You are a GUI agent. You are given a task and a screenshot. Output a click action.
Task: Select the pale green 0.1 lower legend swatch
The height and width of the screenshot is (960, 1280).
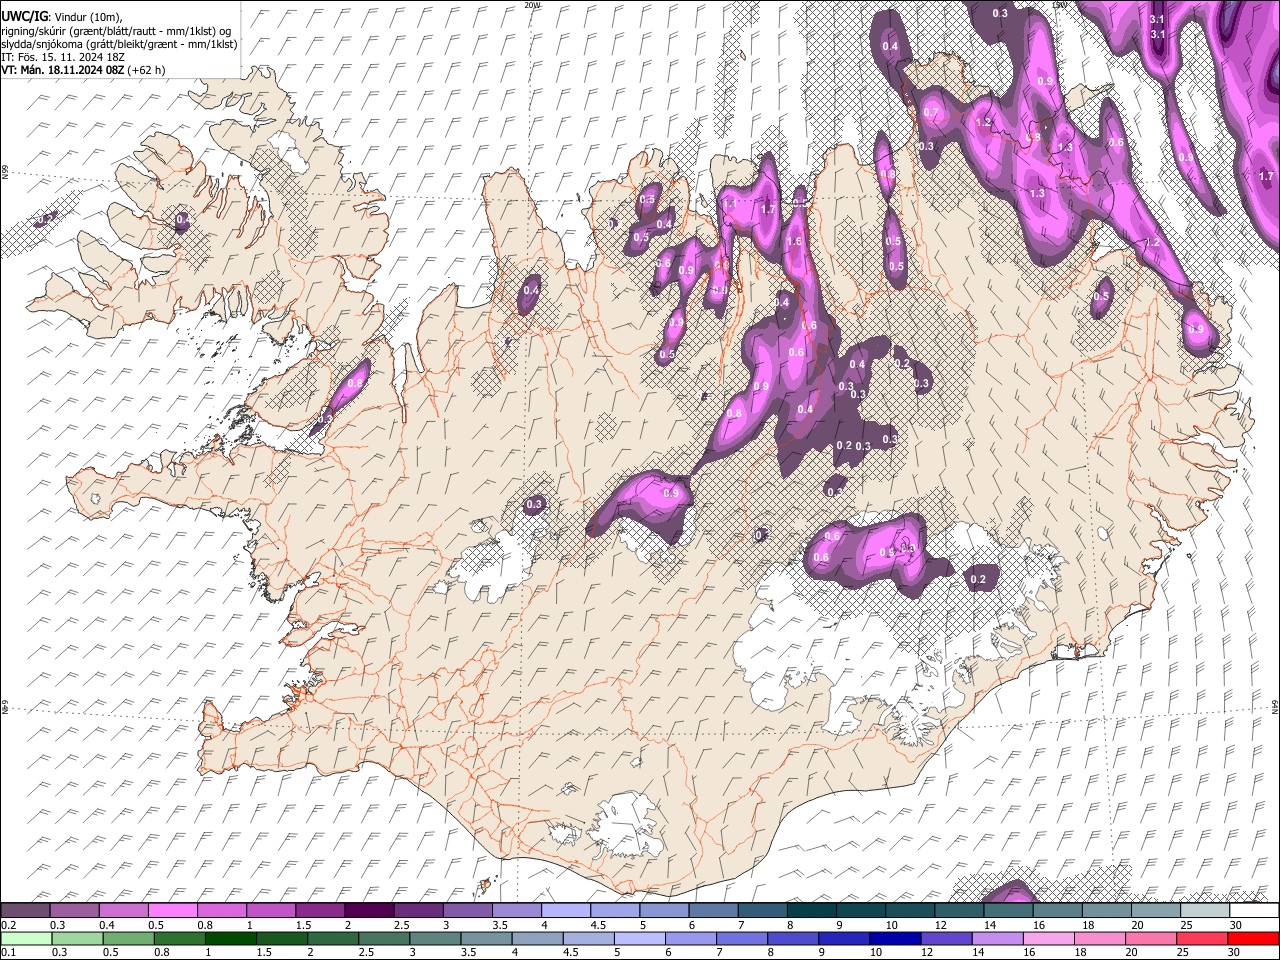(27, 938)
